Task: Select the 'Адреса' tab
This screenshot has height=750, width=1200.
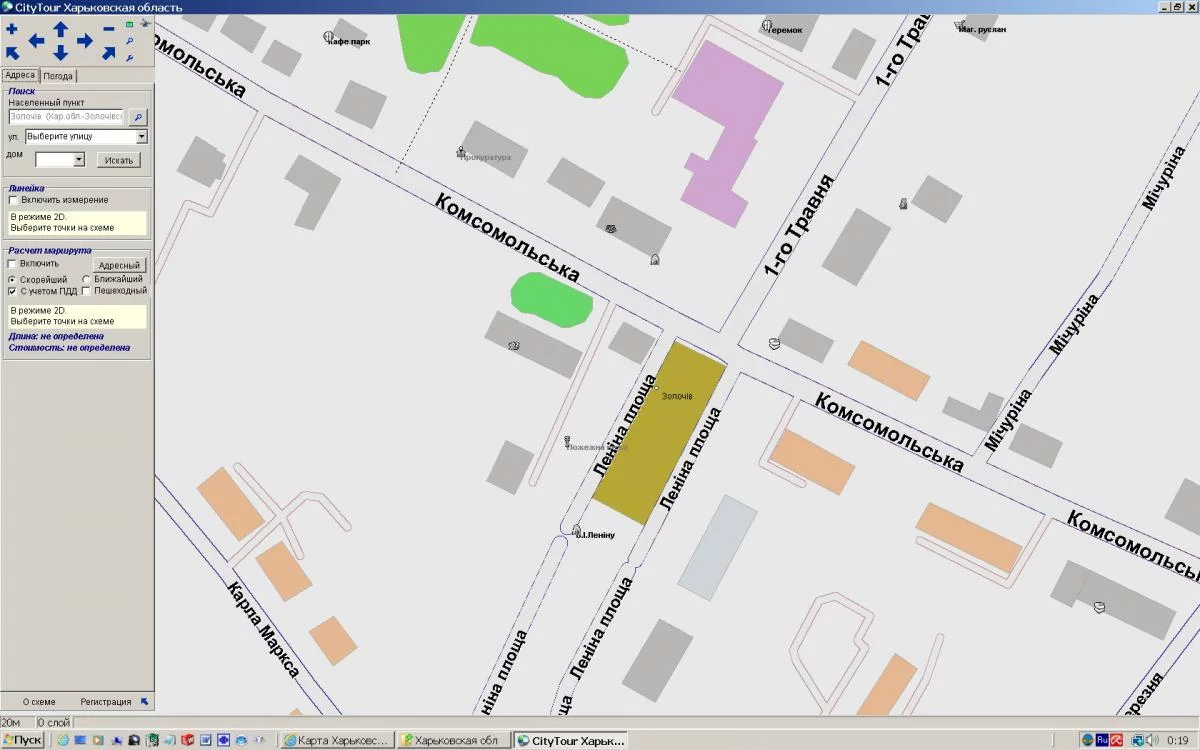Action: tap(20, 75)
